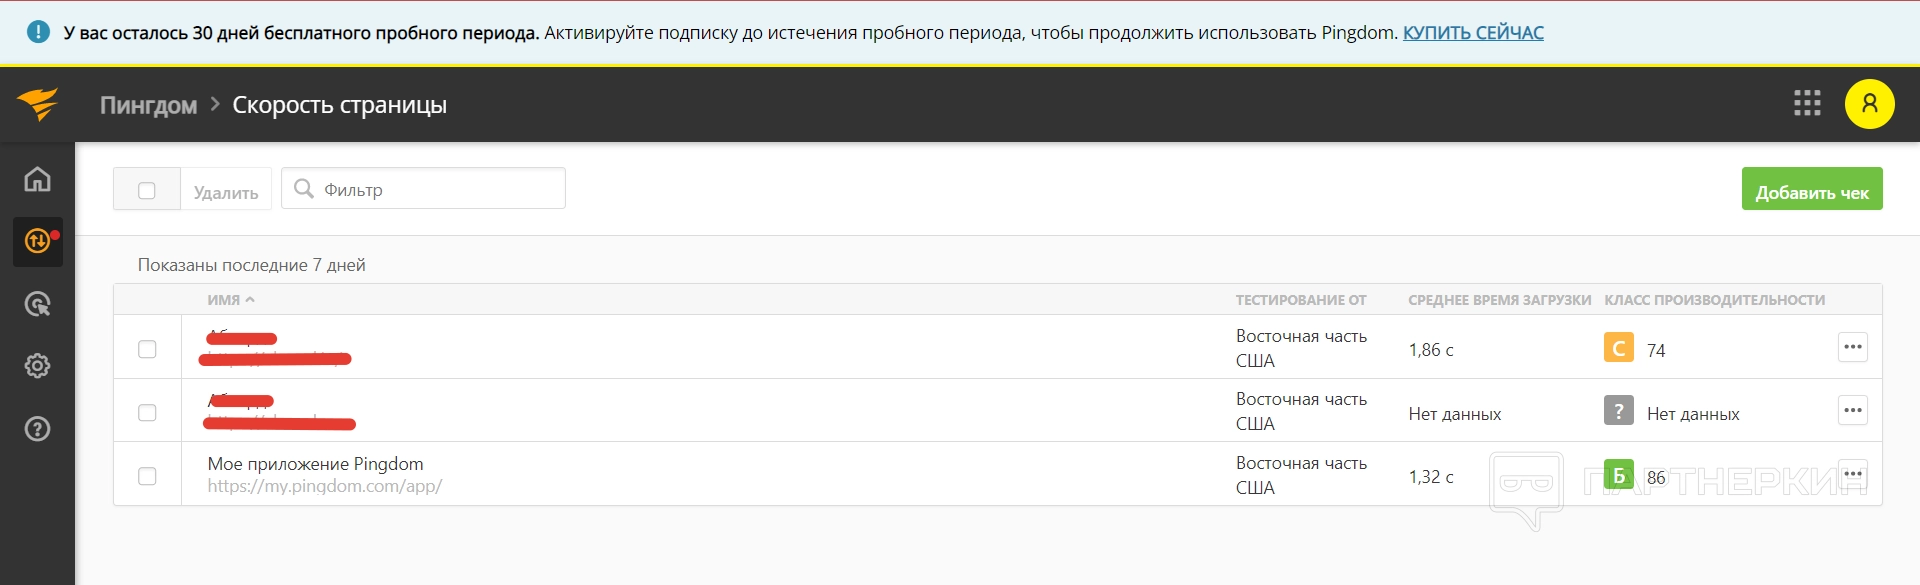Open the real user monitoring sidebar icon
1920x585 pixels.
click(x=37, y=304)
